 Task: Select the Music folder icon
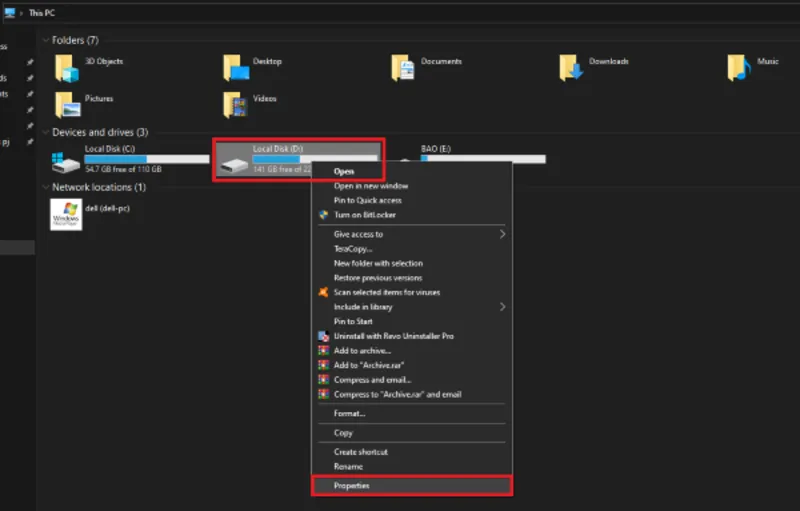739,68
